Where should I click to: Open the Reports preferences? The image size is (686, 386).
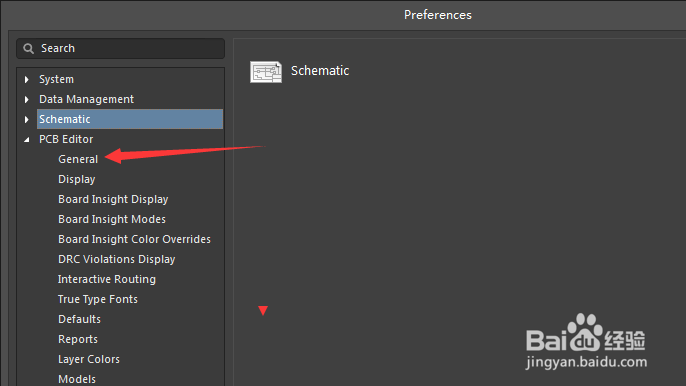(78, 340)
